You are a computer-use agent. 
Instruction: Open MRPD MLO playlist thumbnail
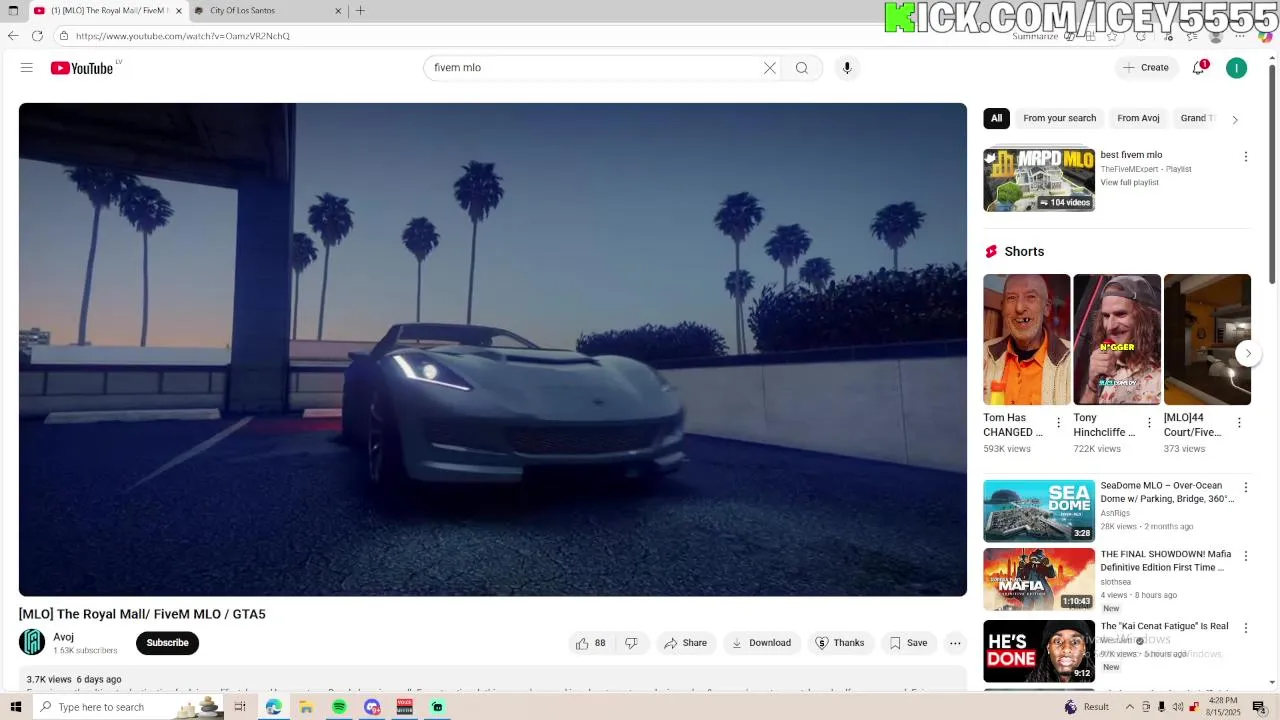1039,180
